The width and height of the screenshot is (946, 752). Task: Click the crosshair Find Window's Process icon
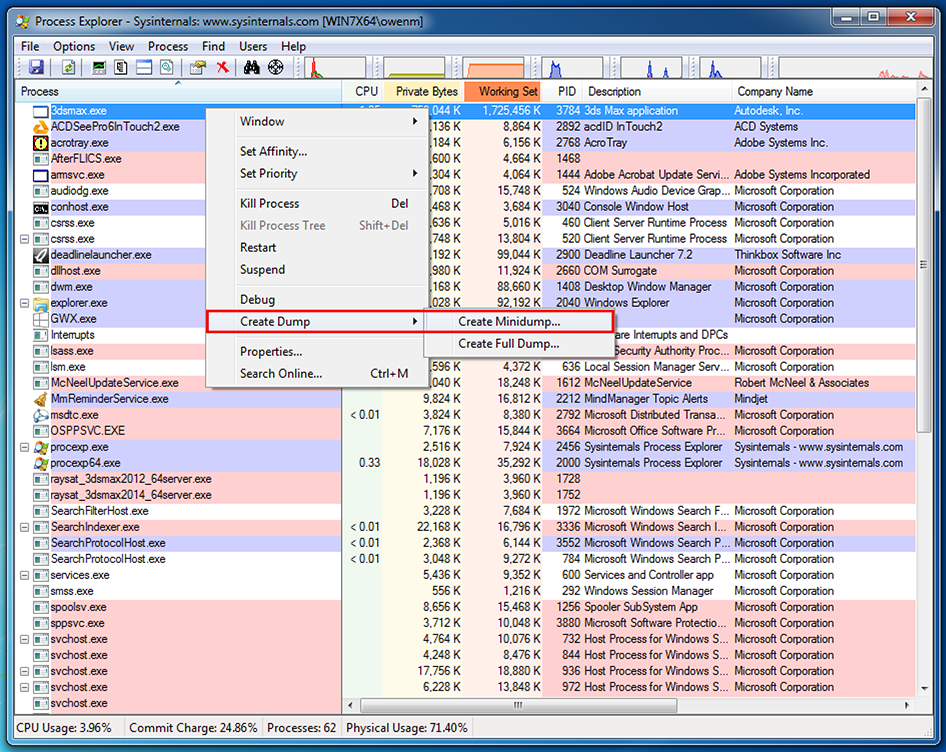coord(276,67)
